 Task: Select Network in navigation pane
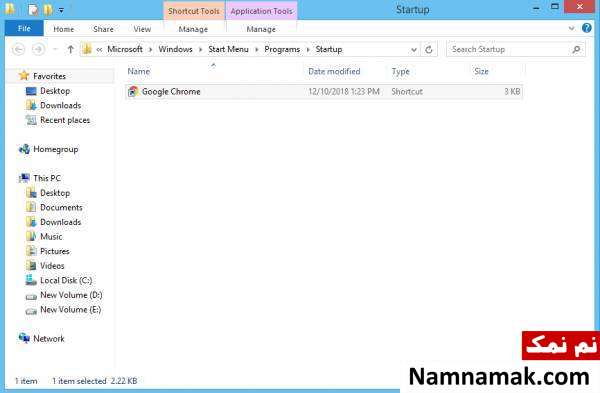[x=49, y=339]
